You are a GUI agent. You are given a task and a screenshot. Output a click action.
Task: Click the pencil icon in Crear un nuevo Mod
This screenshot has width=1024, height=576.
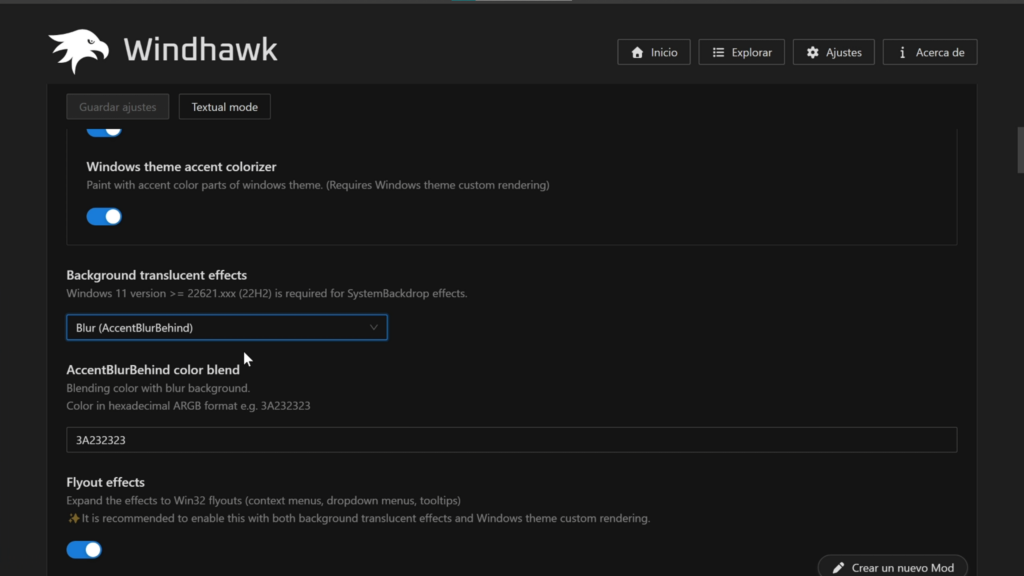coord(839,568)
